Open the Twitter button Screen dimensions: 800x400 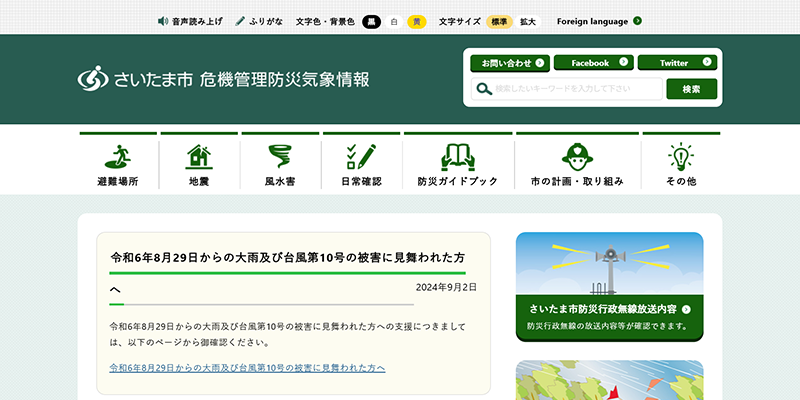coord(678,63)
